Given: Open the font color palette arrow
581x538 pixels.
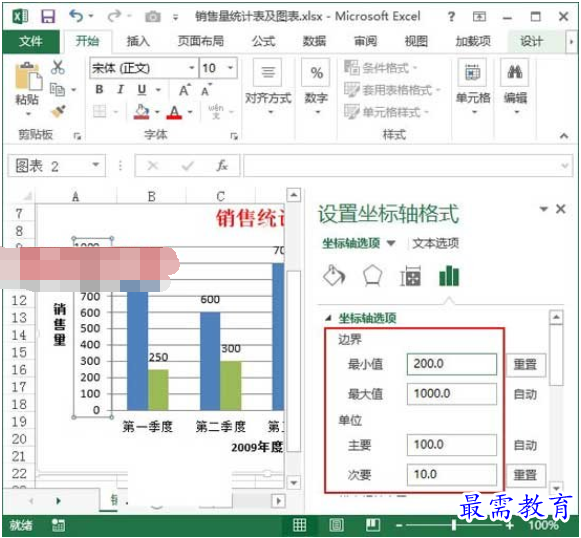Looking at the screenshot, I should [190, 112].
